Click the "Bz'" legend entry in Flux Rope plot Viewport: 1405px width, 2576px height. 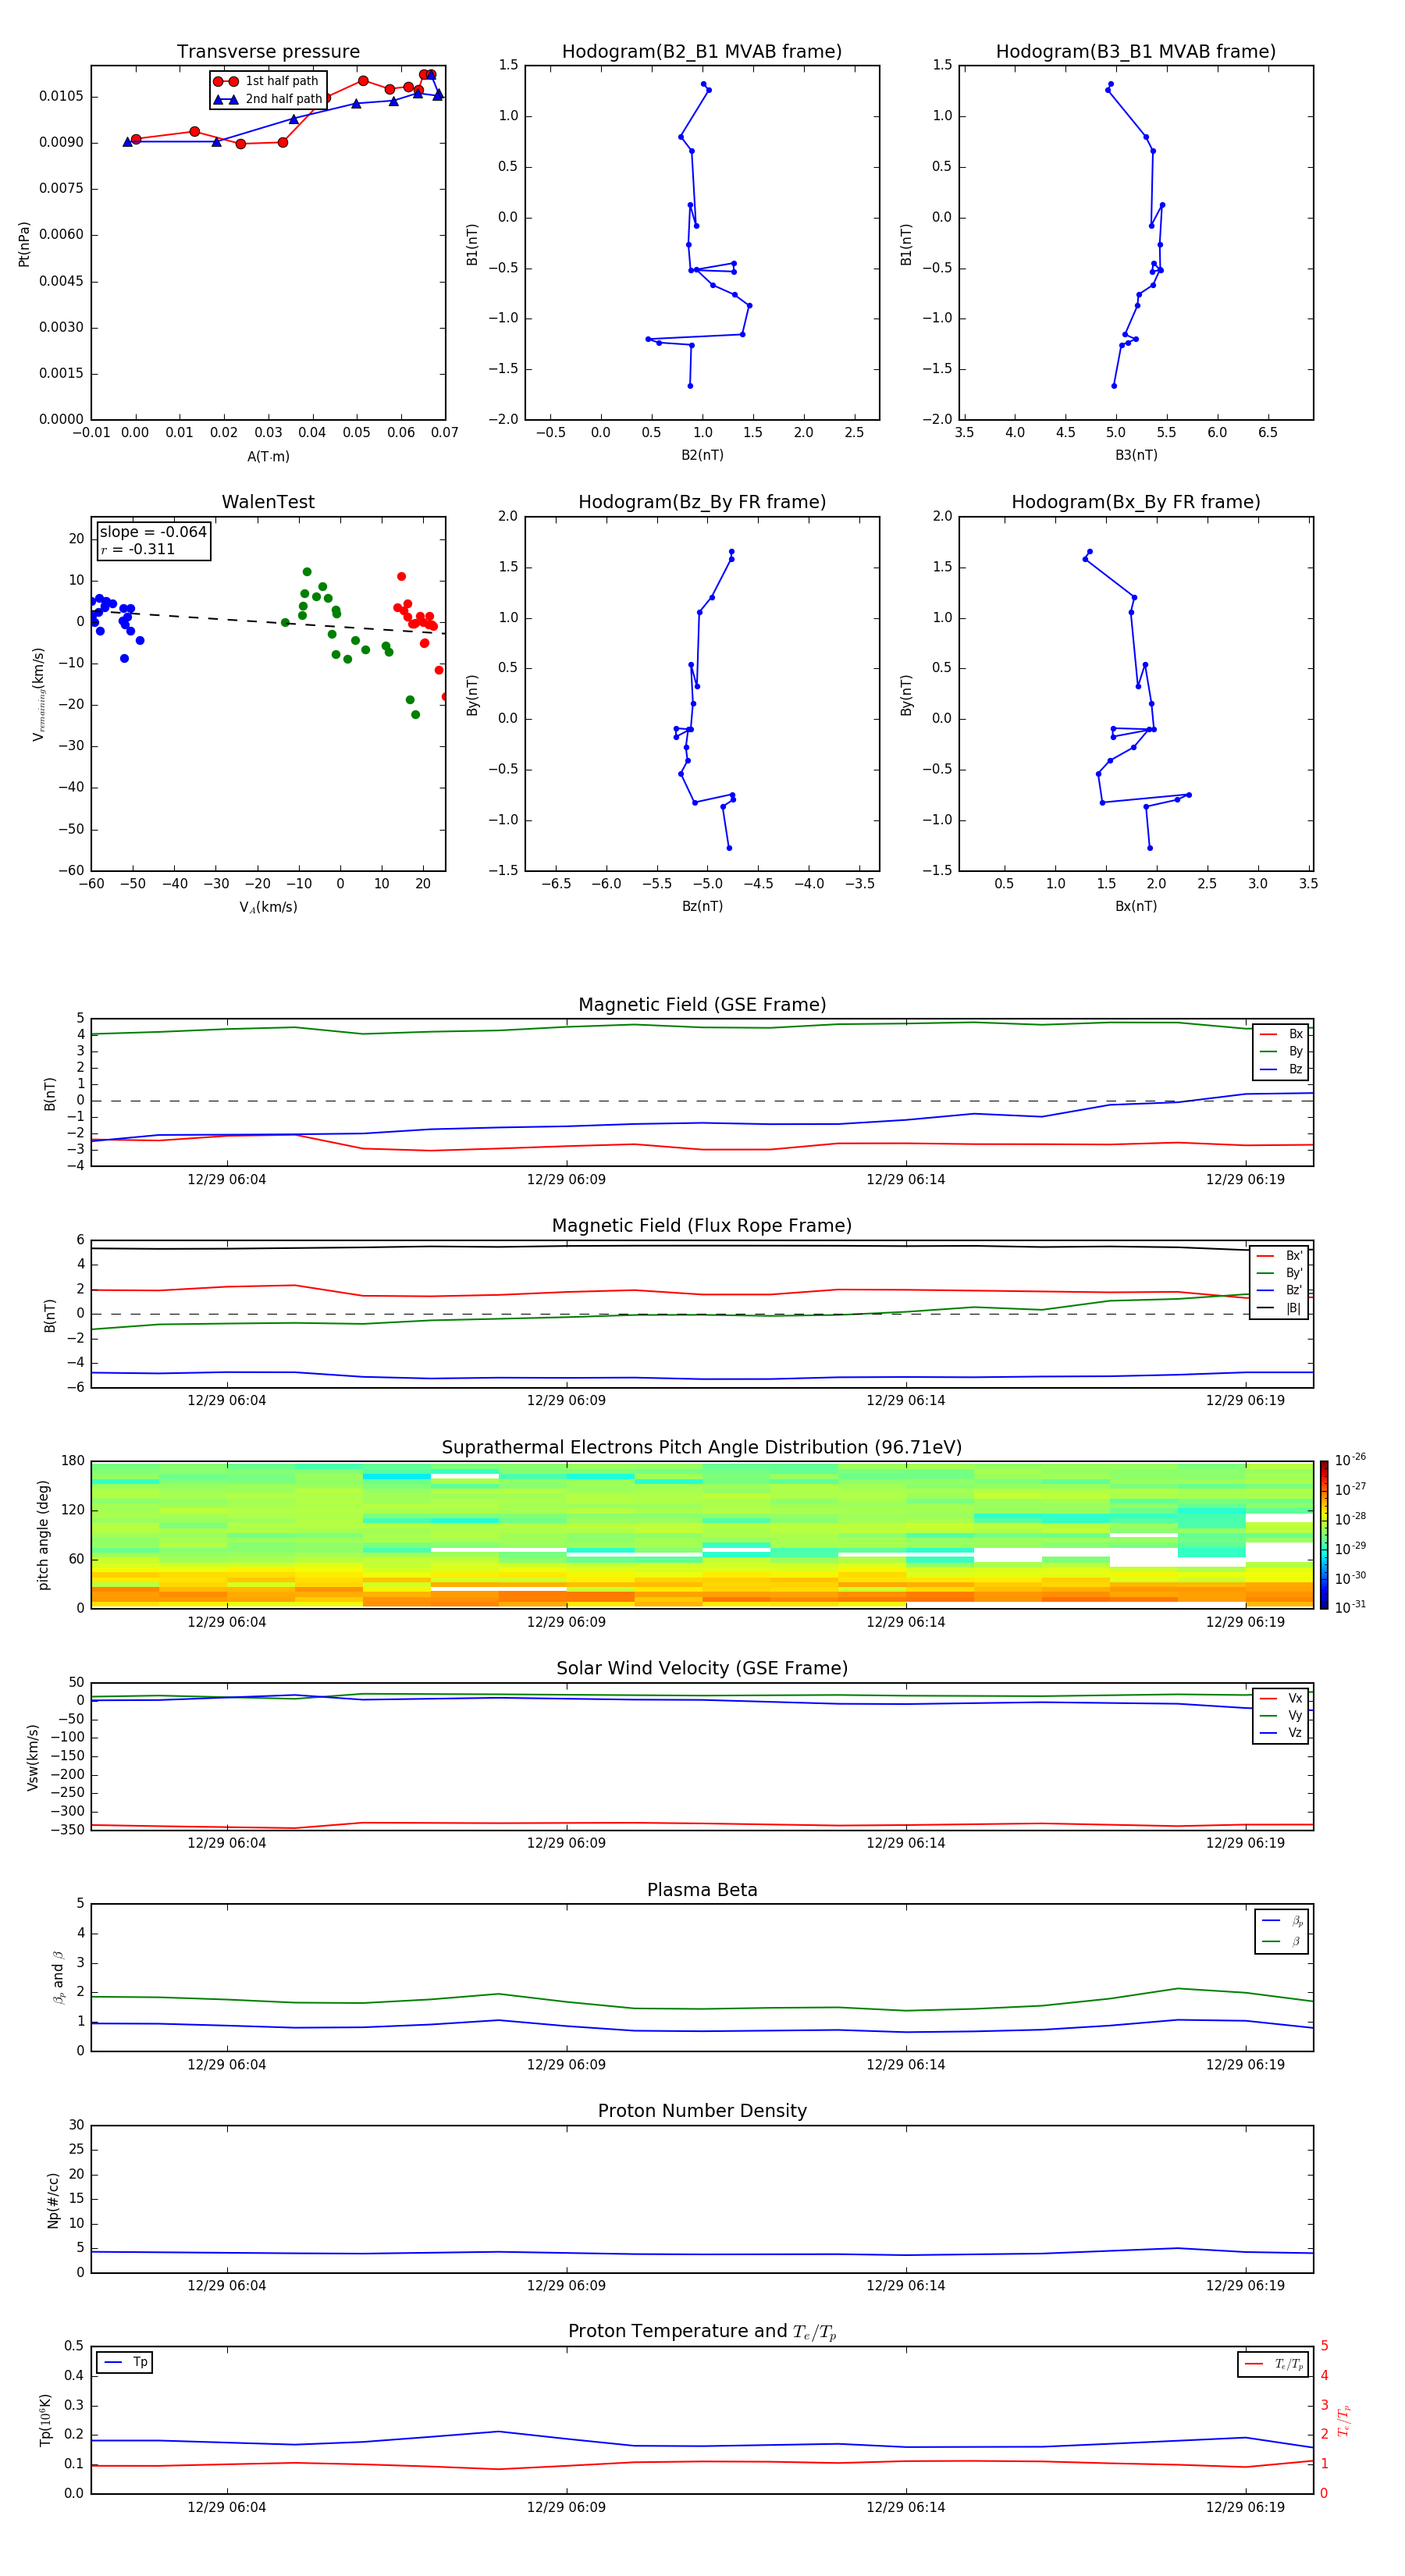1280,1291
